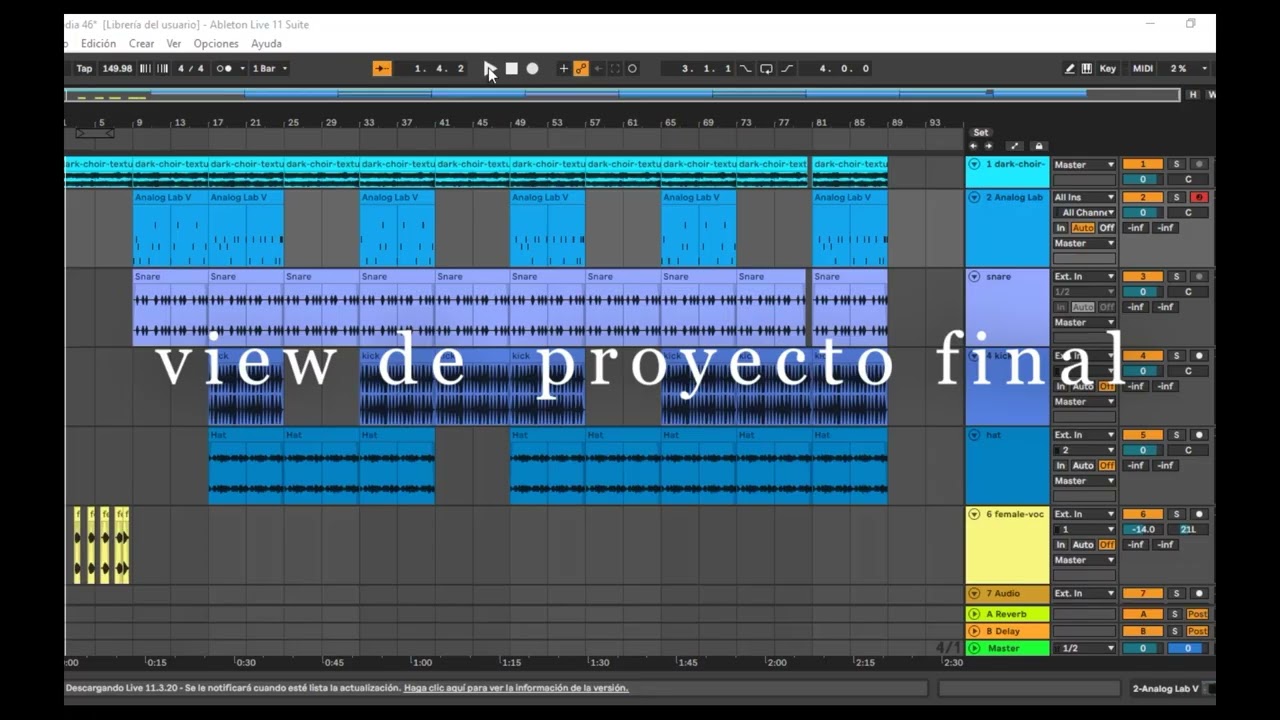Toggle the computer MIDI keyboard icon
The height and width of the screenshot is (720, 1280).
(1087, 68)
